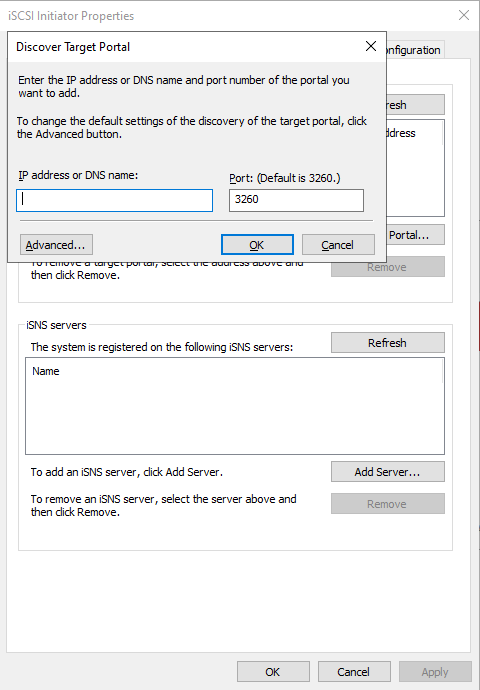Click the partially hidden Discover Portal button

click(415, 235)
